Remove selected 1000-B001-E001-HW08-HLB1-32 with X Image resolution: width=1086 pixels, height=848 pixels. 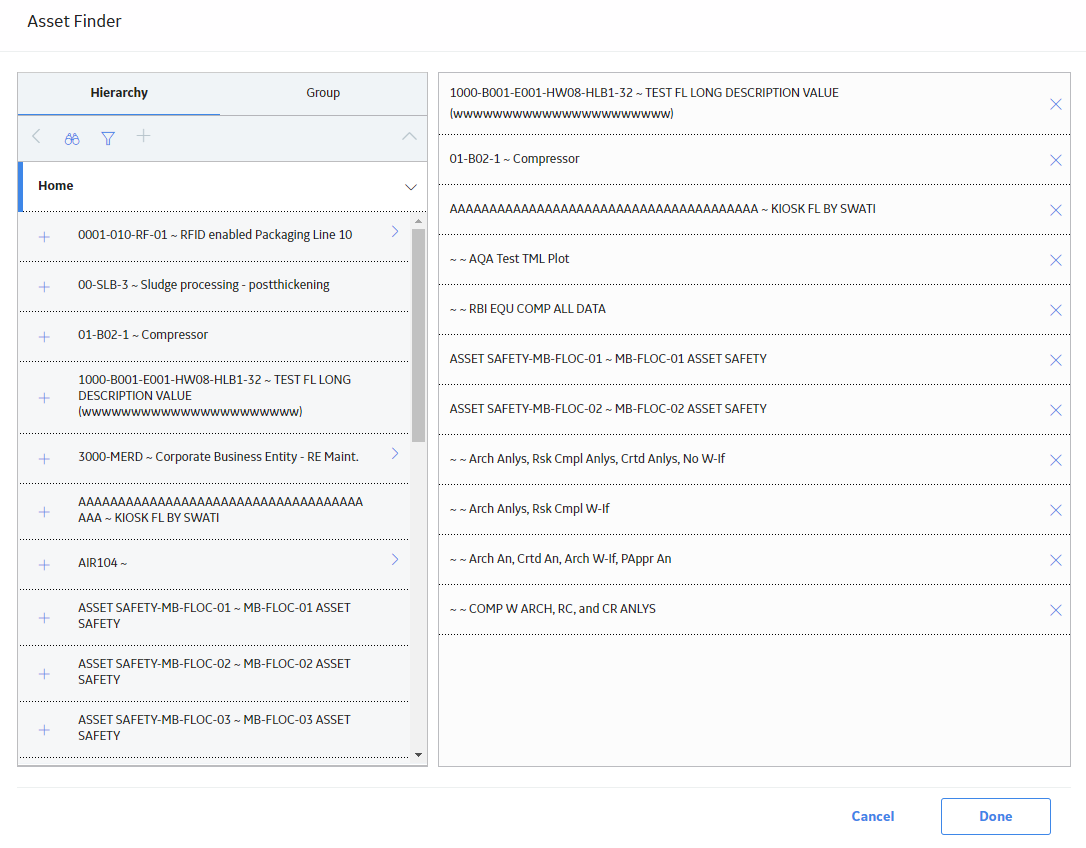1056,104
